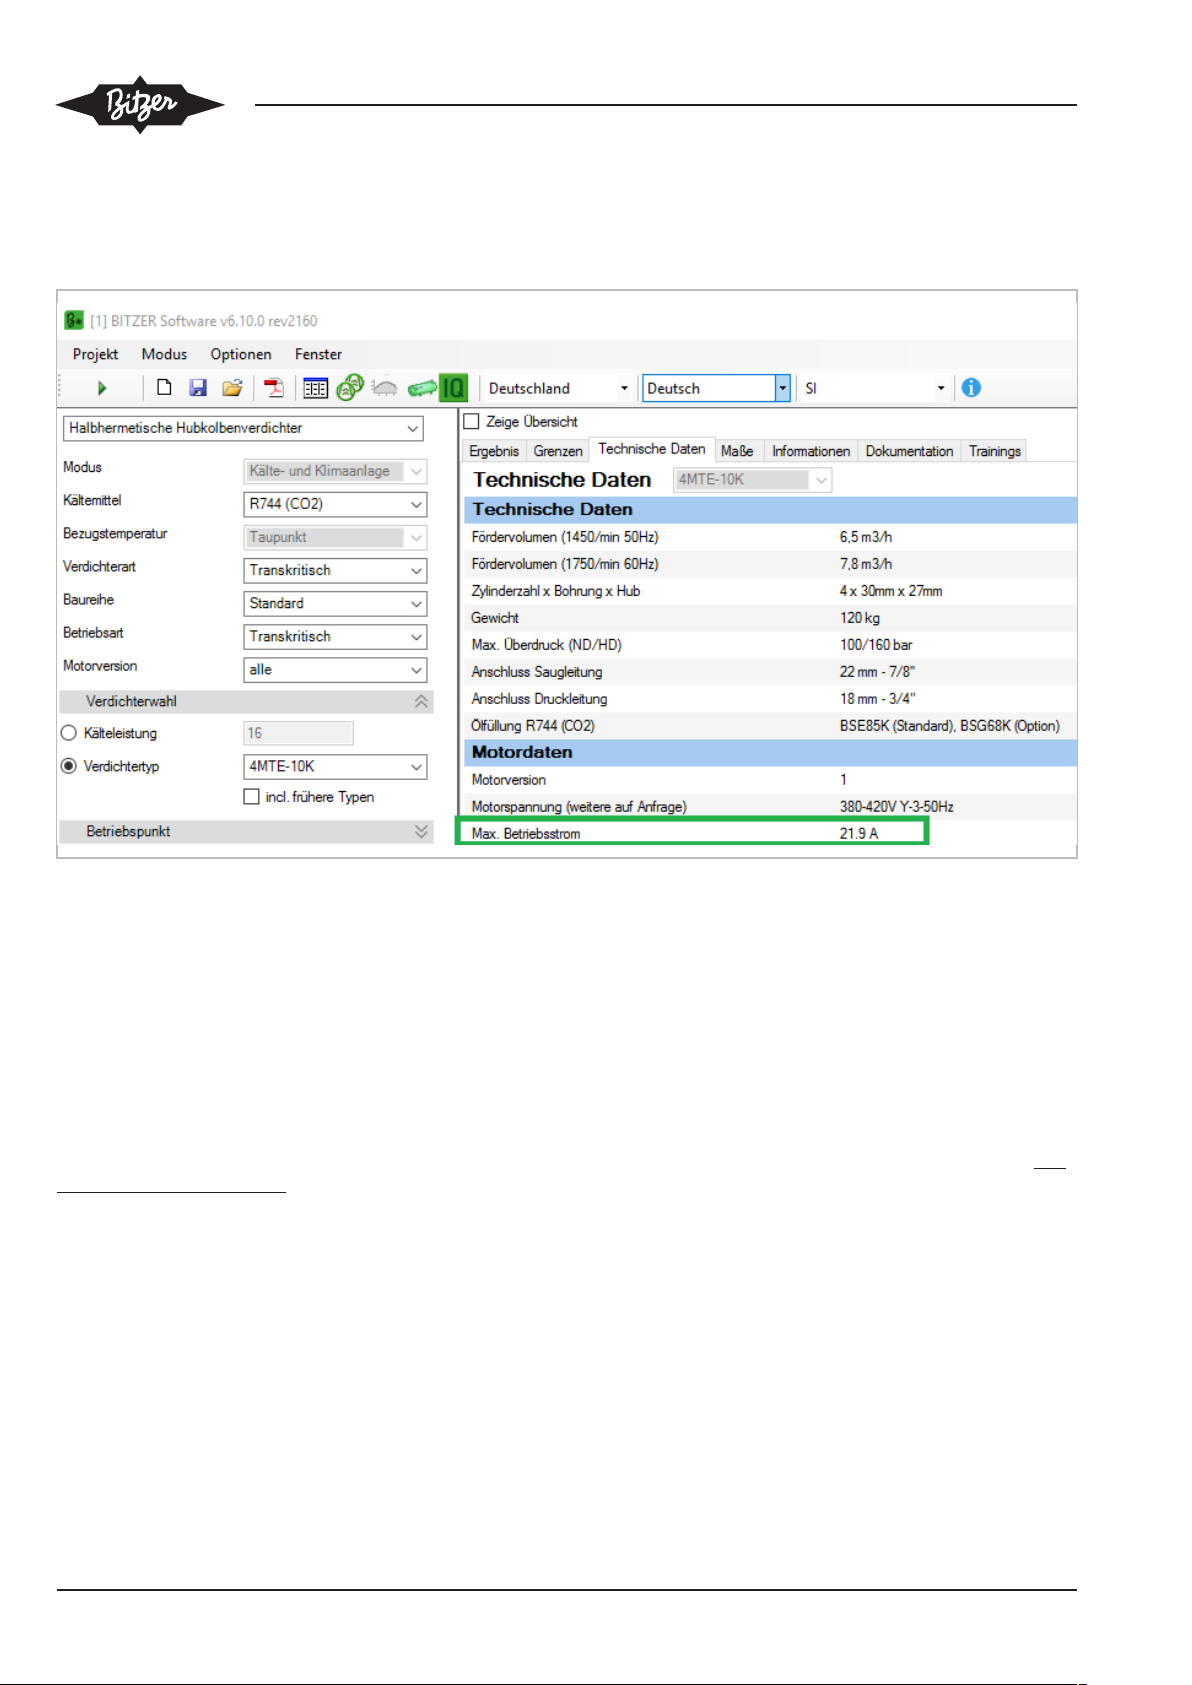Open the Dokumentation tab

pyautogui.click(x=909, y=451)
